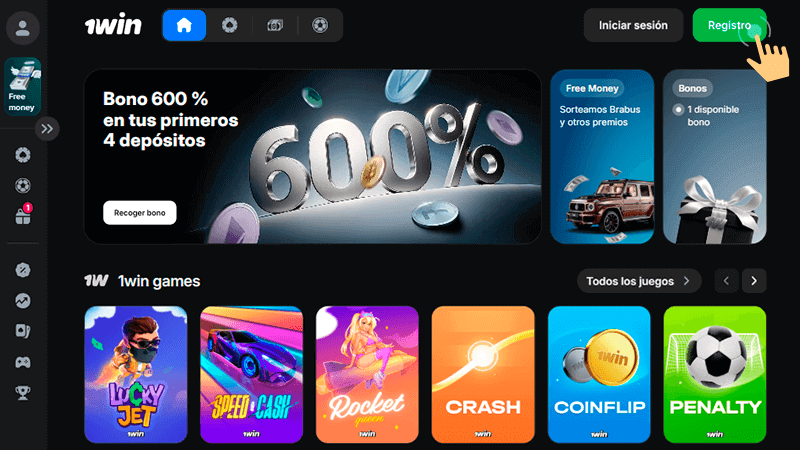This screenshot has width=800, height=450.
Task: Open the sidebar trending chart icon
Action: click(22, 301)
